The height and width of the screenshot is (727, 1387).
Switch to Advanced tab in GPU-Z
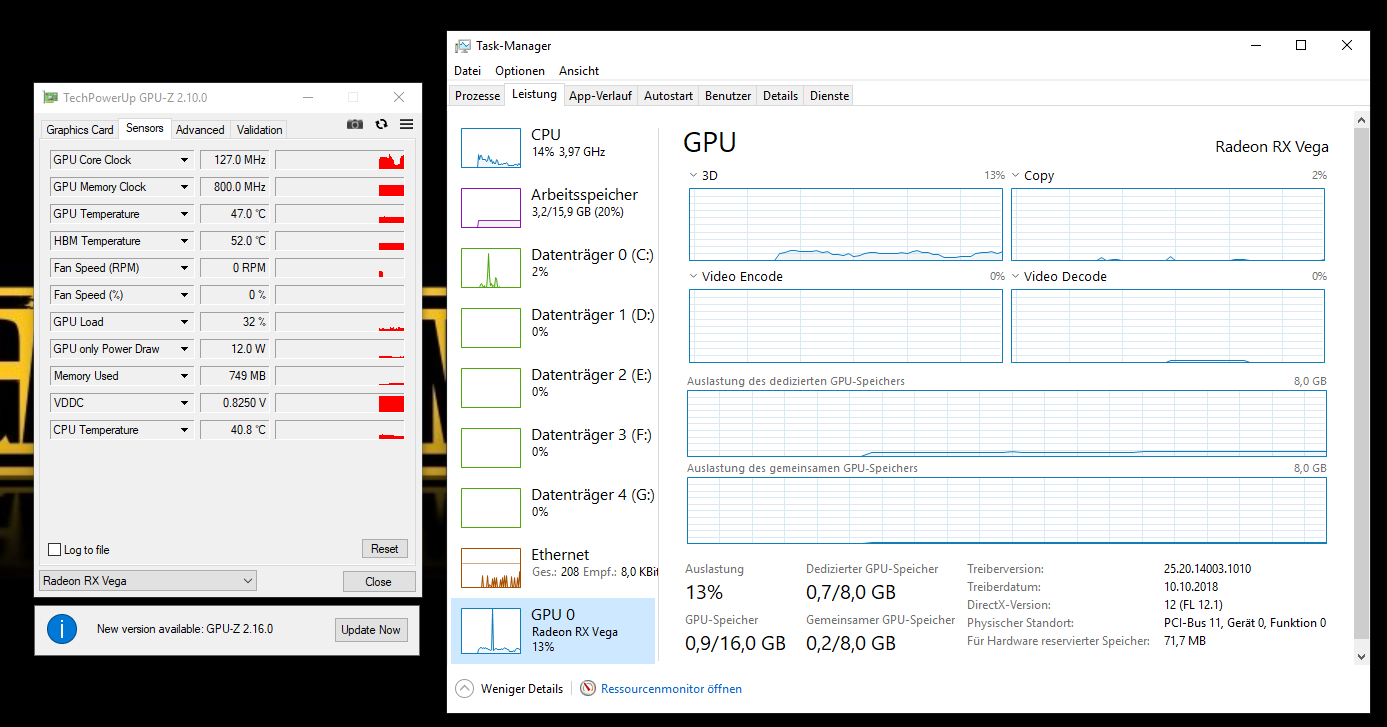tap(200, 130)
